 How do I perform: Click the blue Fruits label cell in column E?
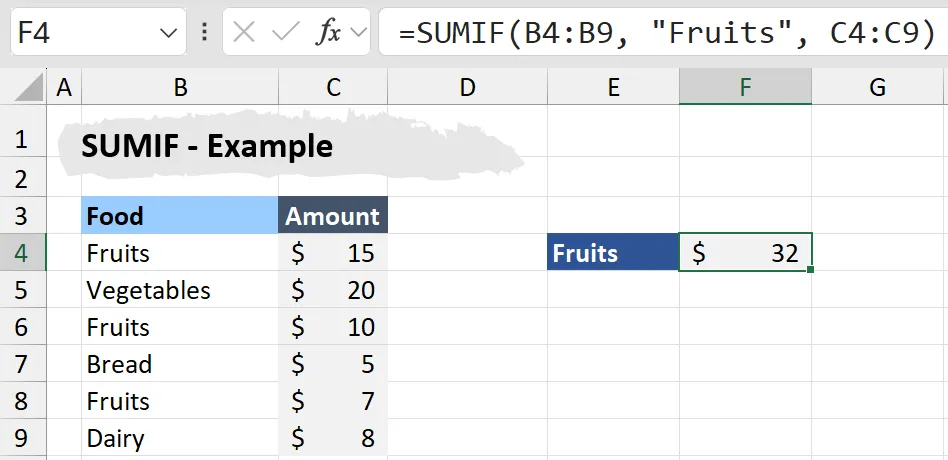pos(613,253)
